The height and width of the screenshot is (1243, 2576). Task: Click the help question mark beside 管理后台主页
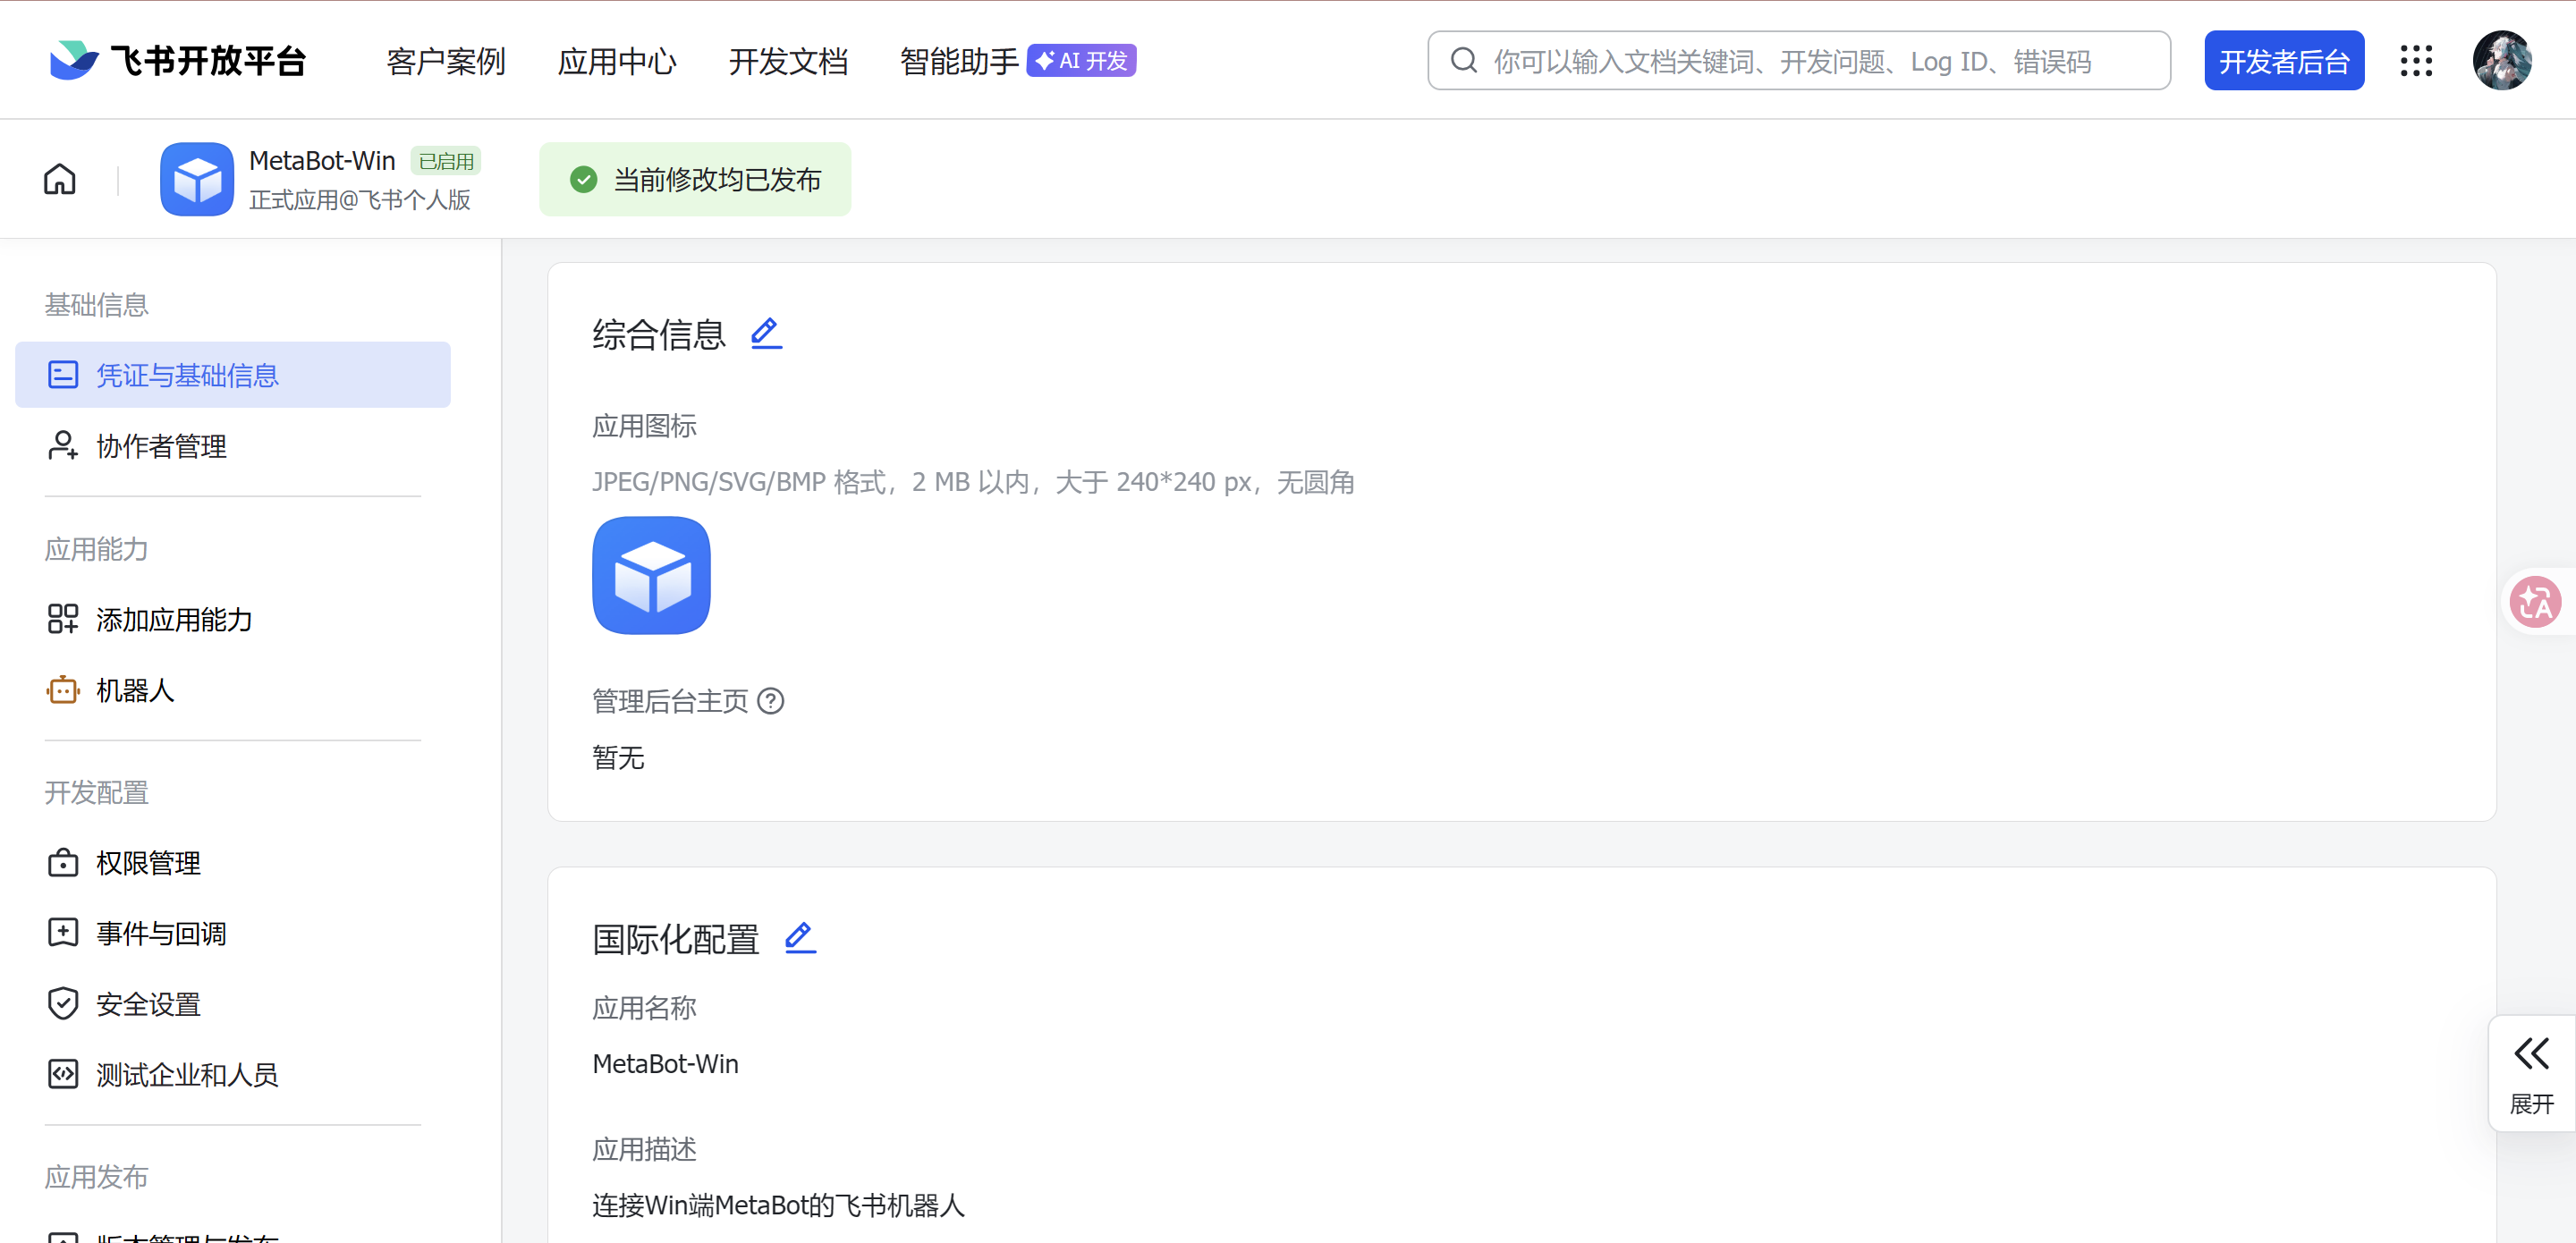pos(771,701)
